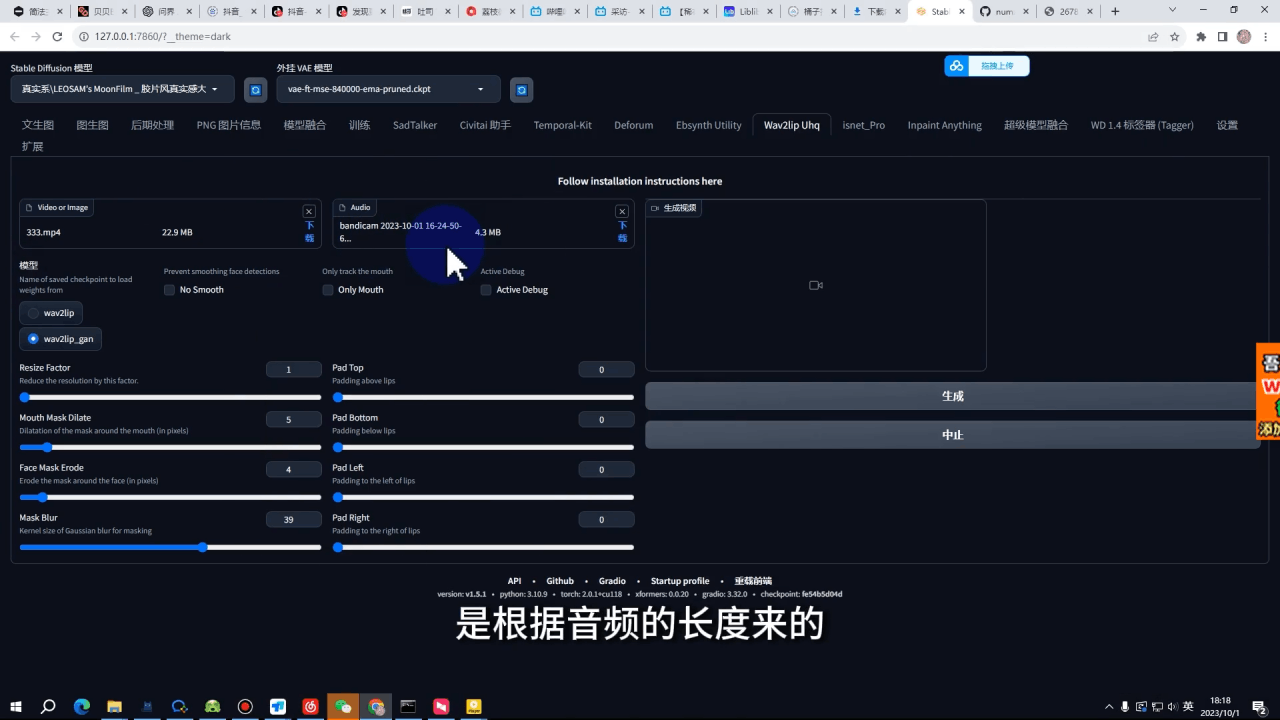The width and height of the screenshot is (1280, 720).
Task: Click the blue cloud upload button
Action: [x=986, y=66]
